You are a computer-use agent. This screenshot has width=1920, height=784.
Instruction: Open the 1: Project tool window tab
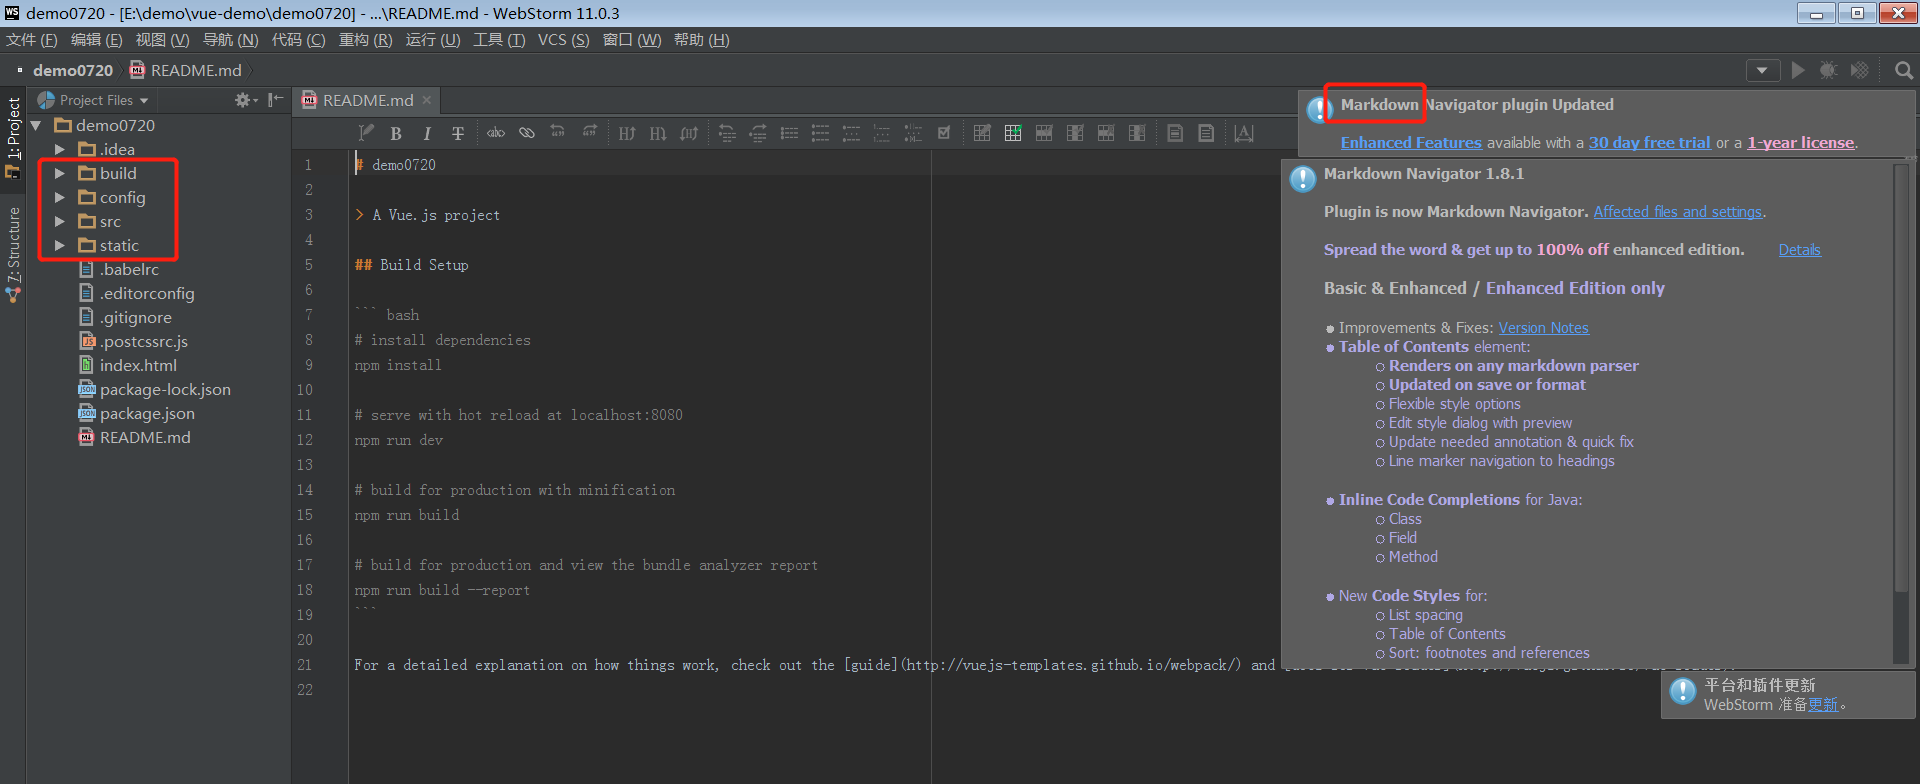(x=13, y=137)
